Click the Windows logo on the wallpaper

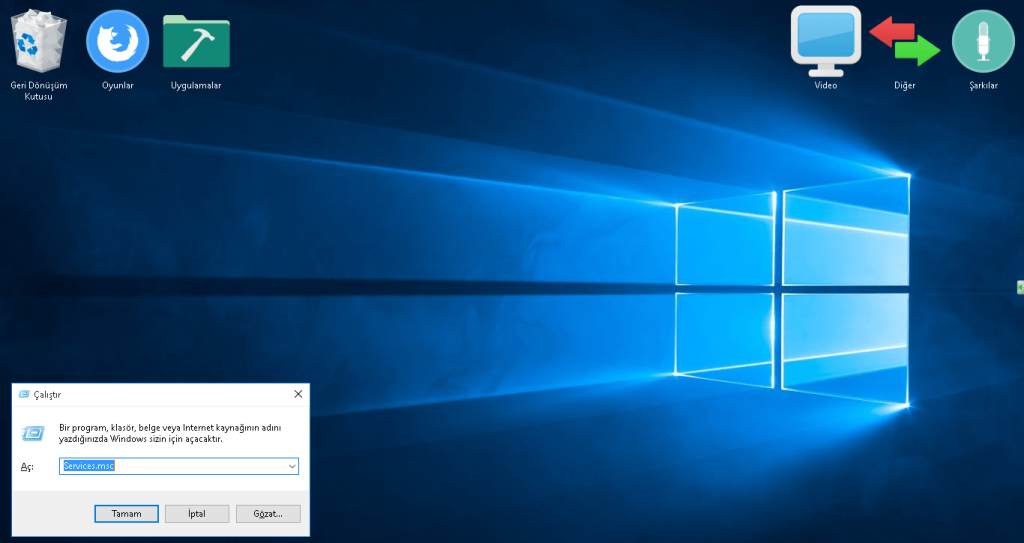point(792,292)
